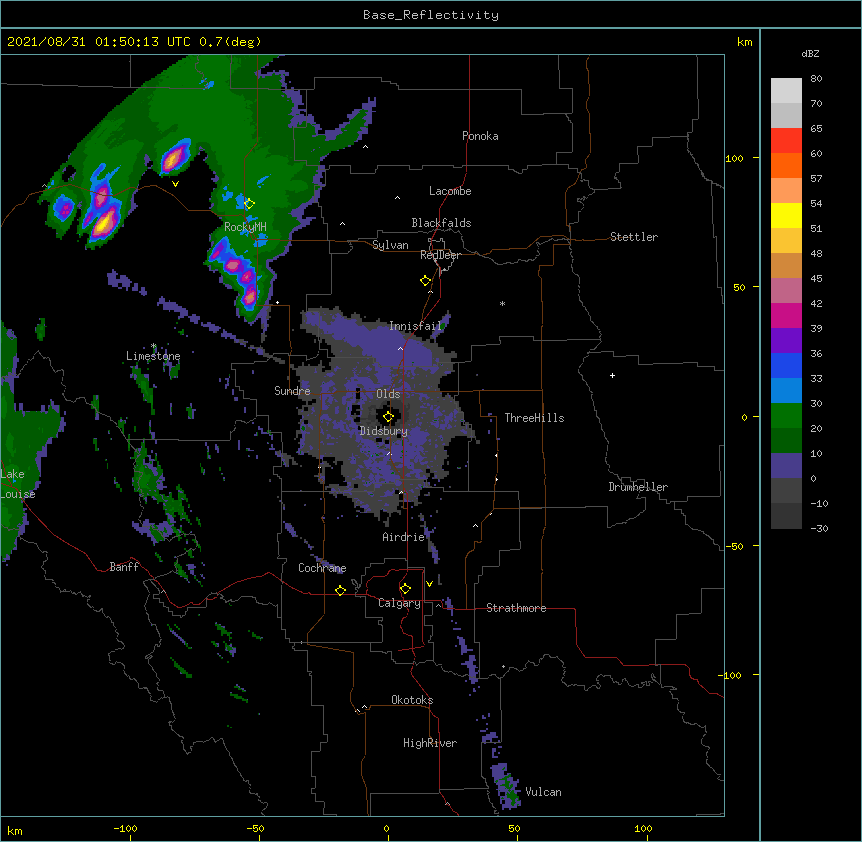The height and width of the screenshot is (842, 862).
Task: Click the RedDeer city label
Action: [x=440, y=255]
